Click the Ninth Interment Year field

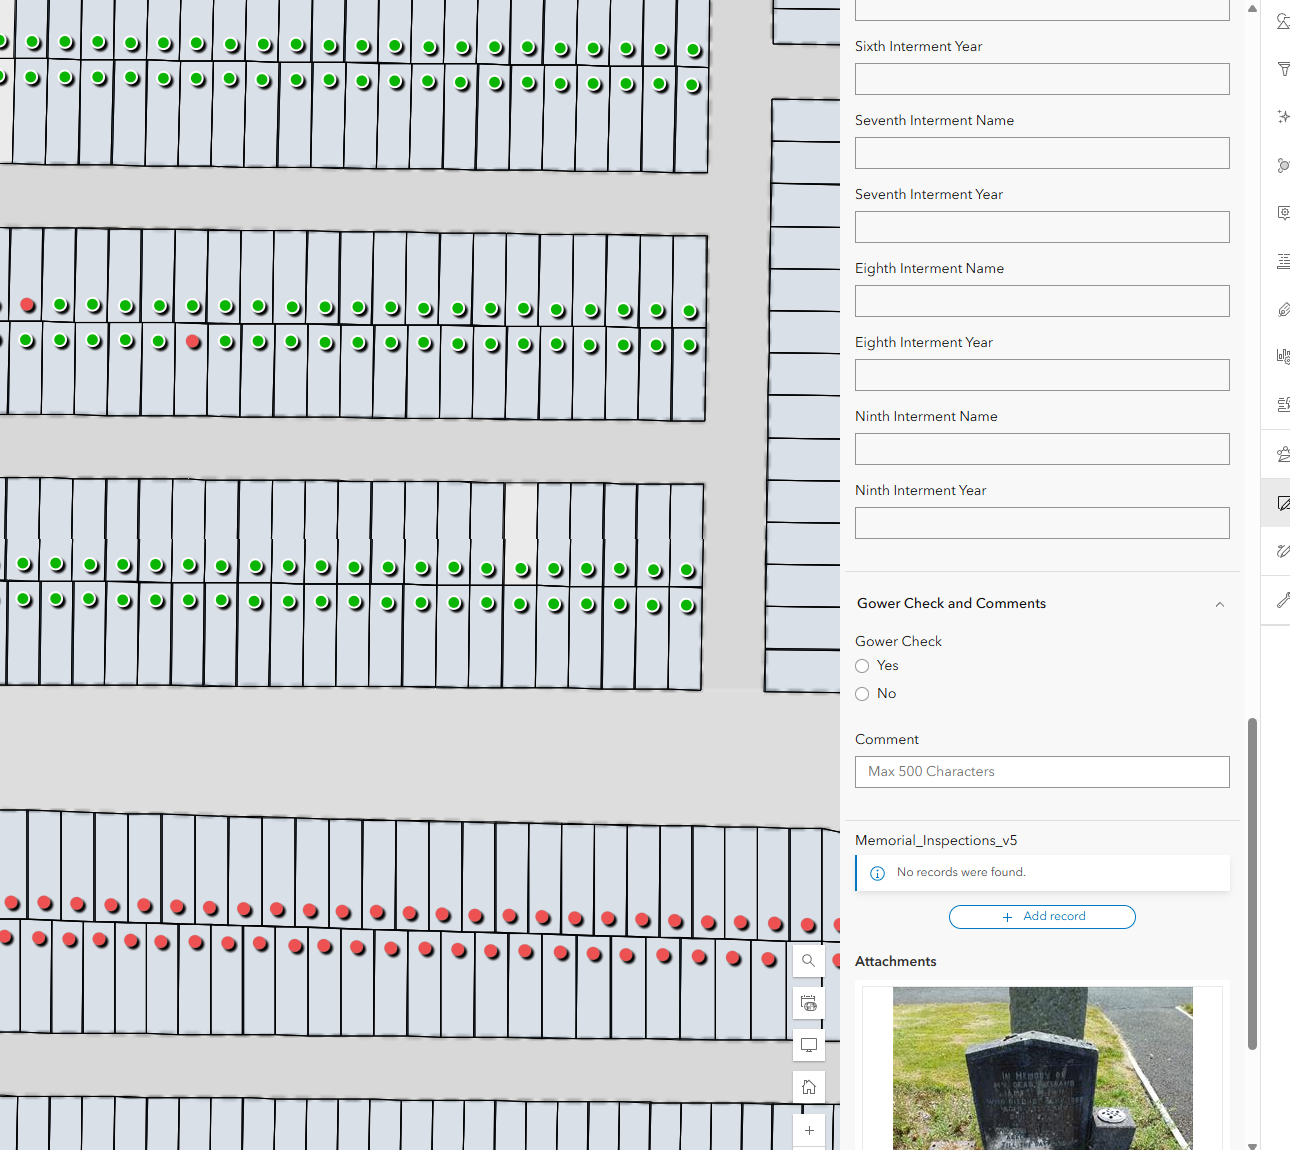pyautogui.click(x=1042, y=523)
